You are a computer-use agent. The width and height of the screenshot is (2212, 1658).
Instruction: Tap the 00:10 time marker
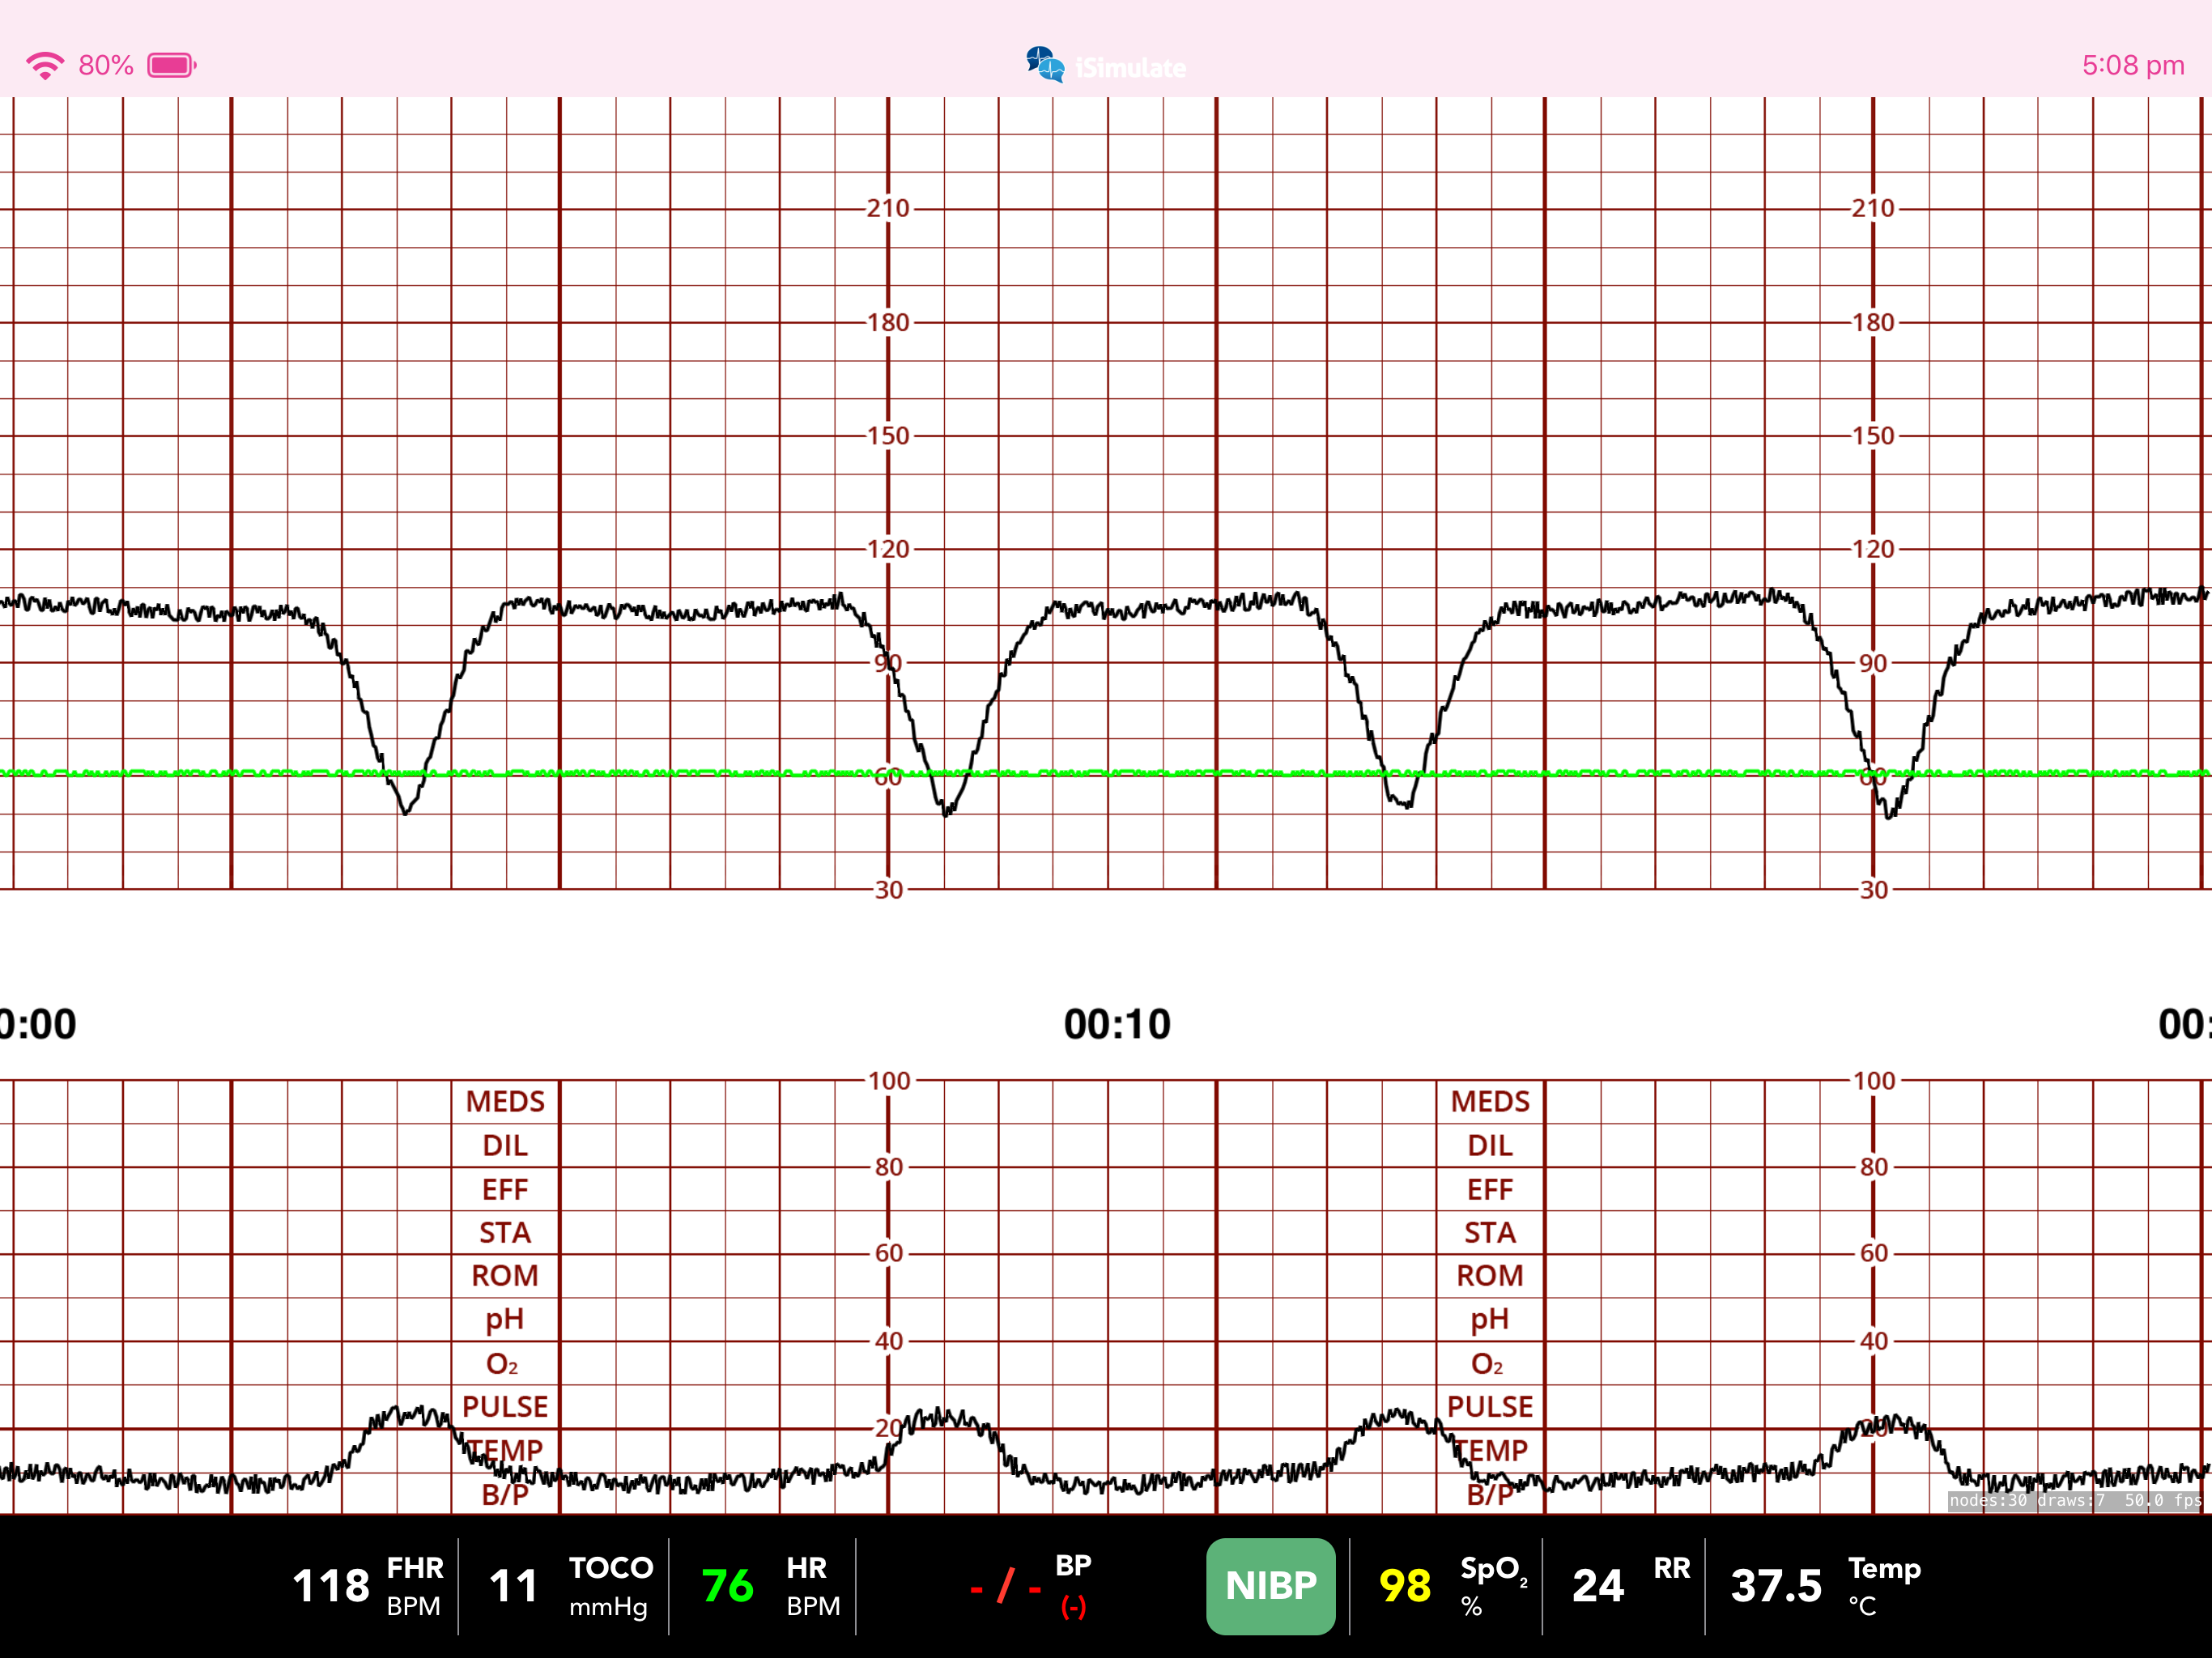(x=1117, y=1025)
